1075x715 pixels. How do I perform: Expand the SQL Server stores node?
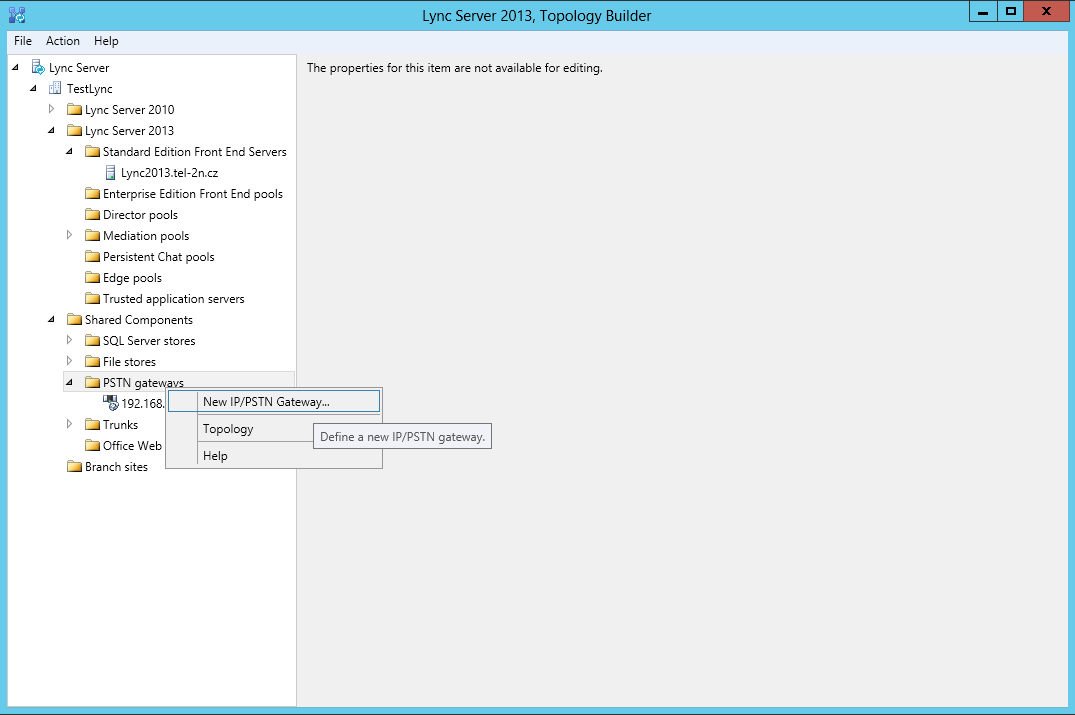70,341
